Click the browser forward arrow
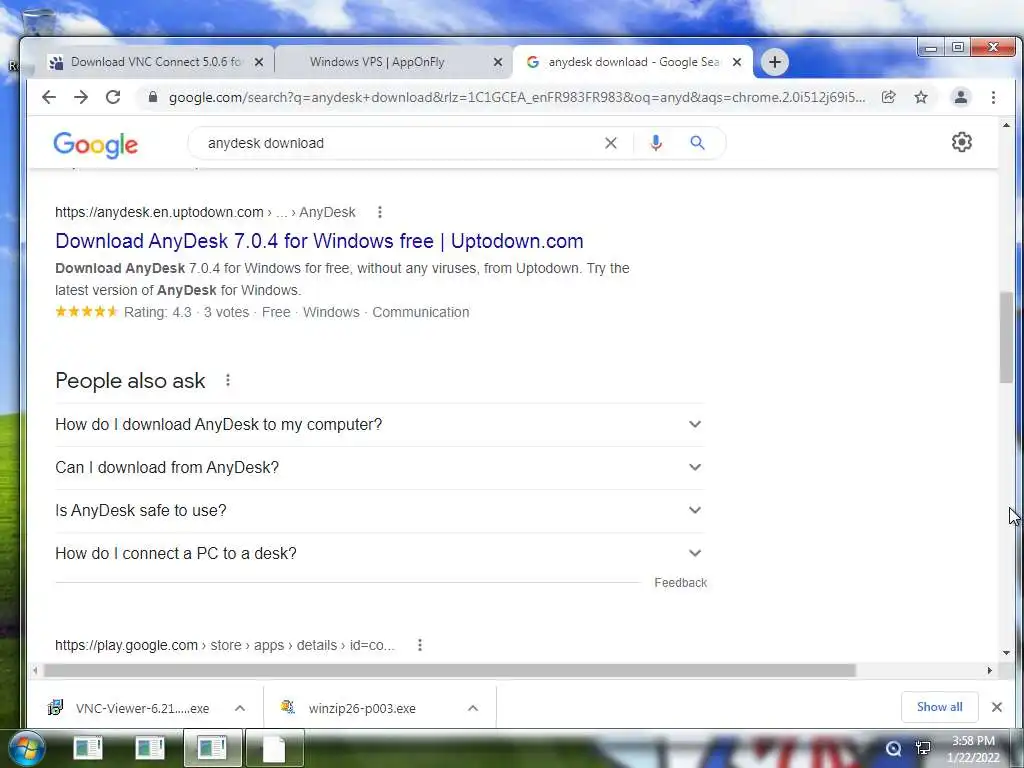1024x768 pixels. click(x=81, y=97)
